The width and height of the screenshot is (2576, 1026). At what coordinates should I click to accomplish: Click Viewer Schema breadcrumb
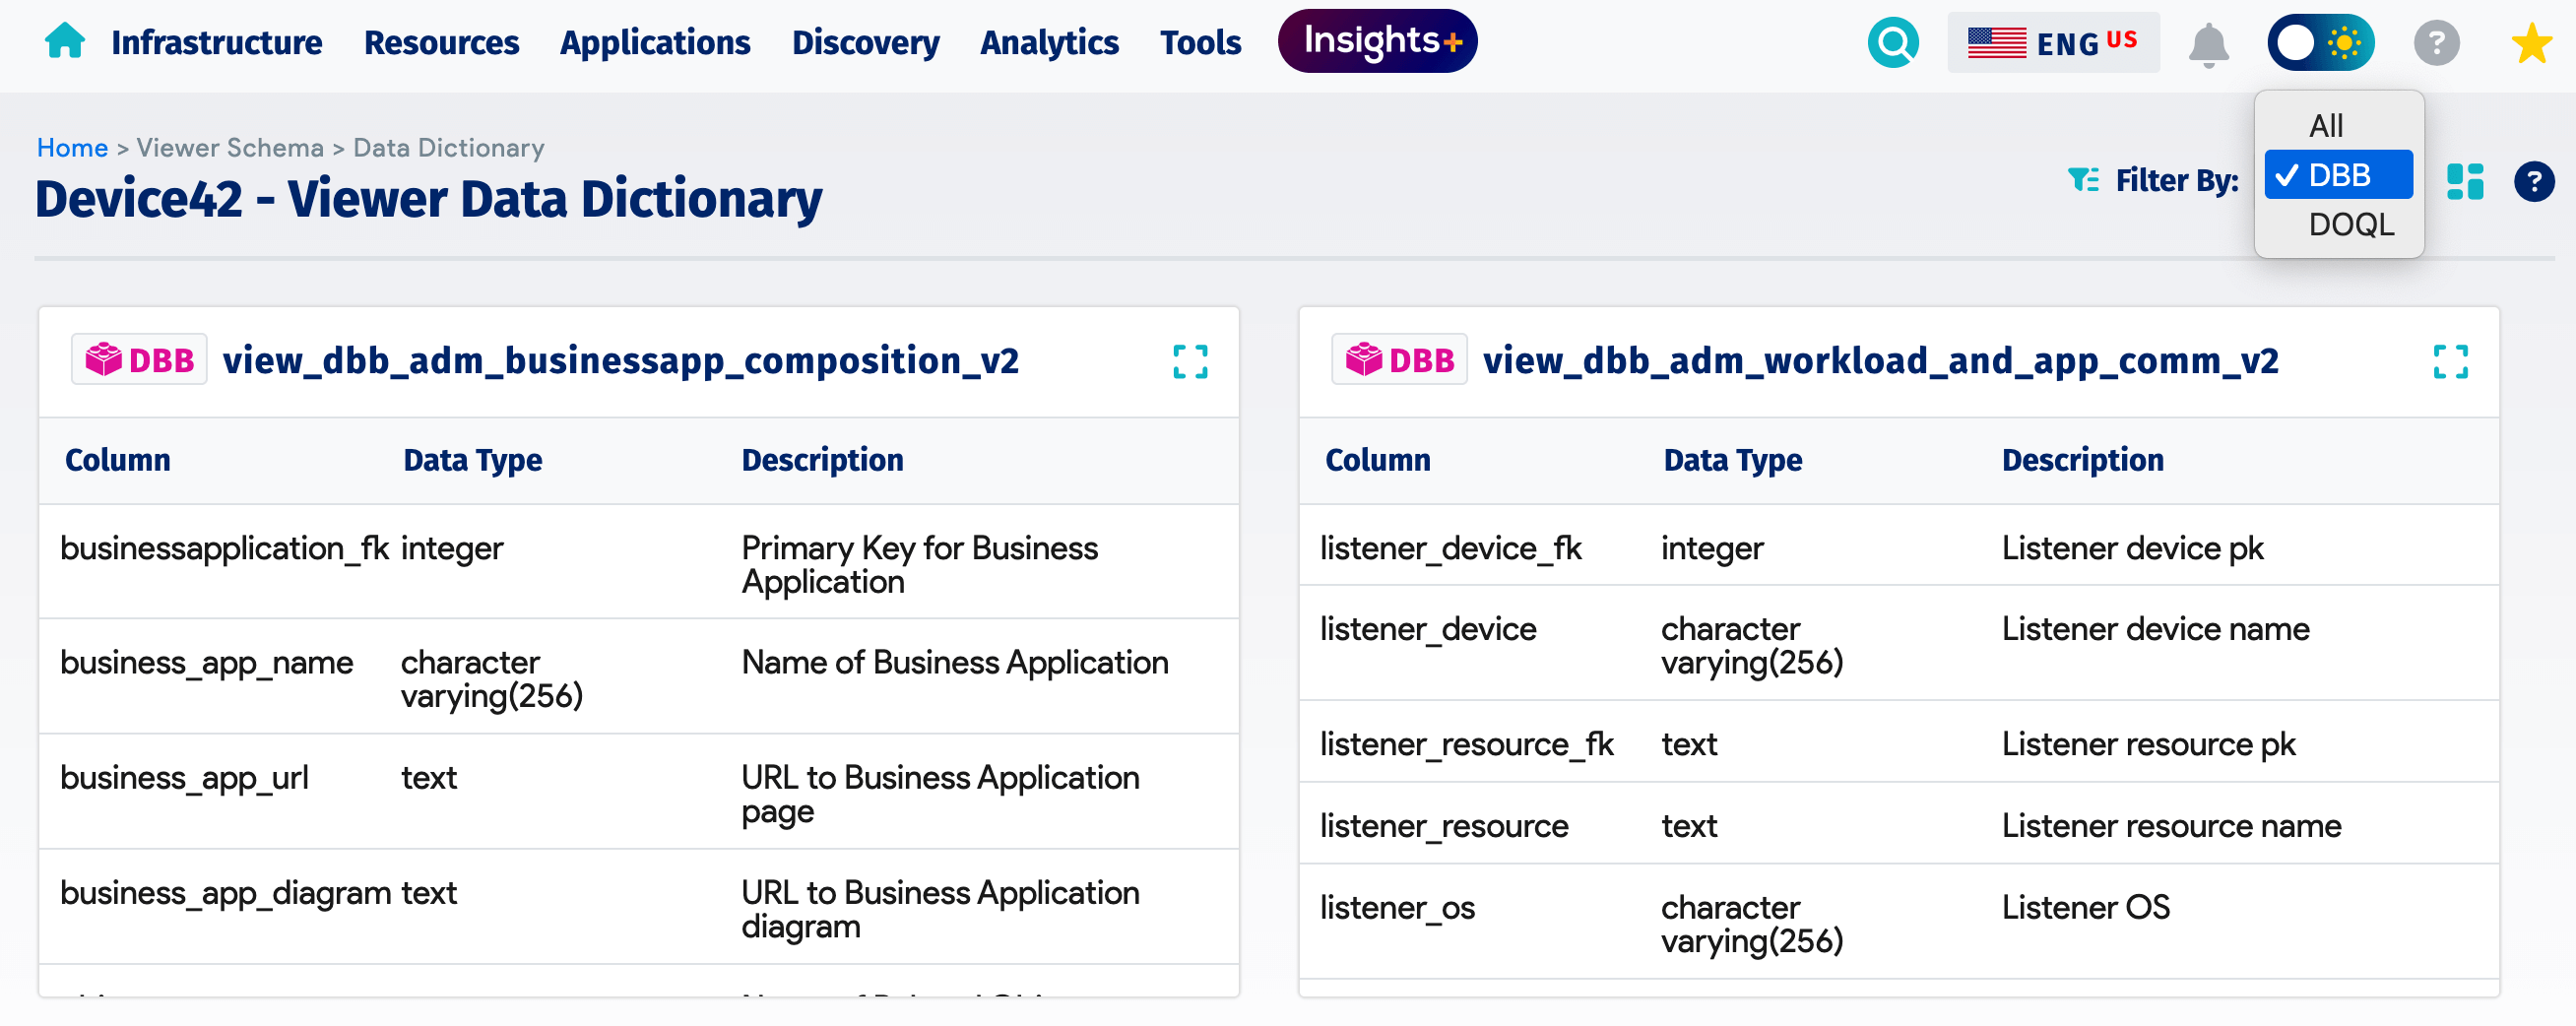pos(230,148)
